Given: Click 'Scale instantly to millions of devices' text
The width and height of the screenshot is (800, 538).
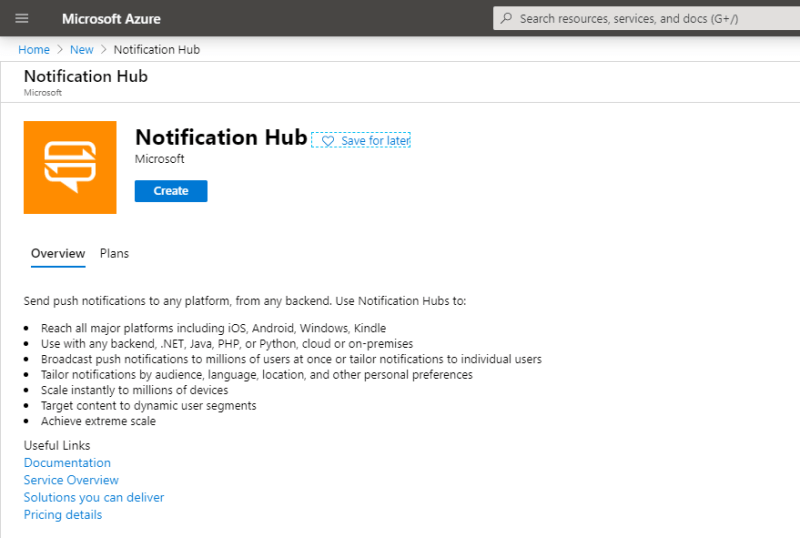Looking at the screenshot, I should coord(135,390).
